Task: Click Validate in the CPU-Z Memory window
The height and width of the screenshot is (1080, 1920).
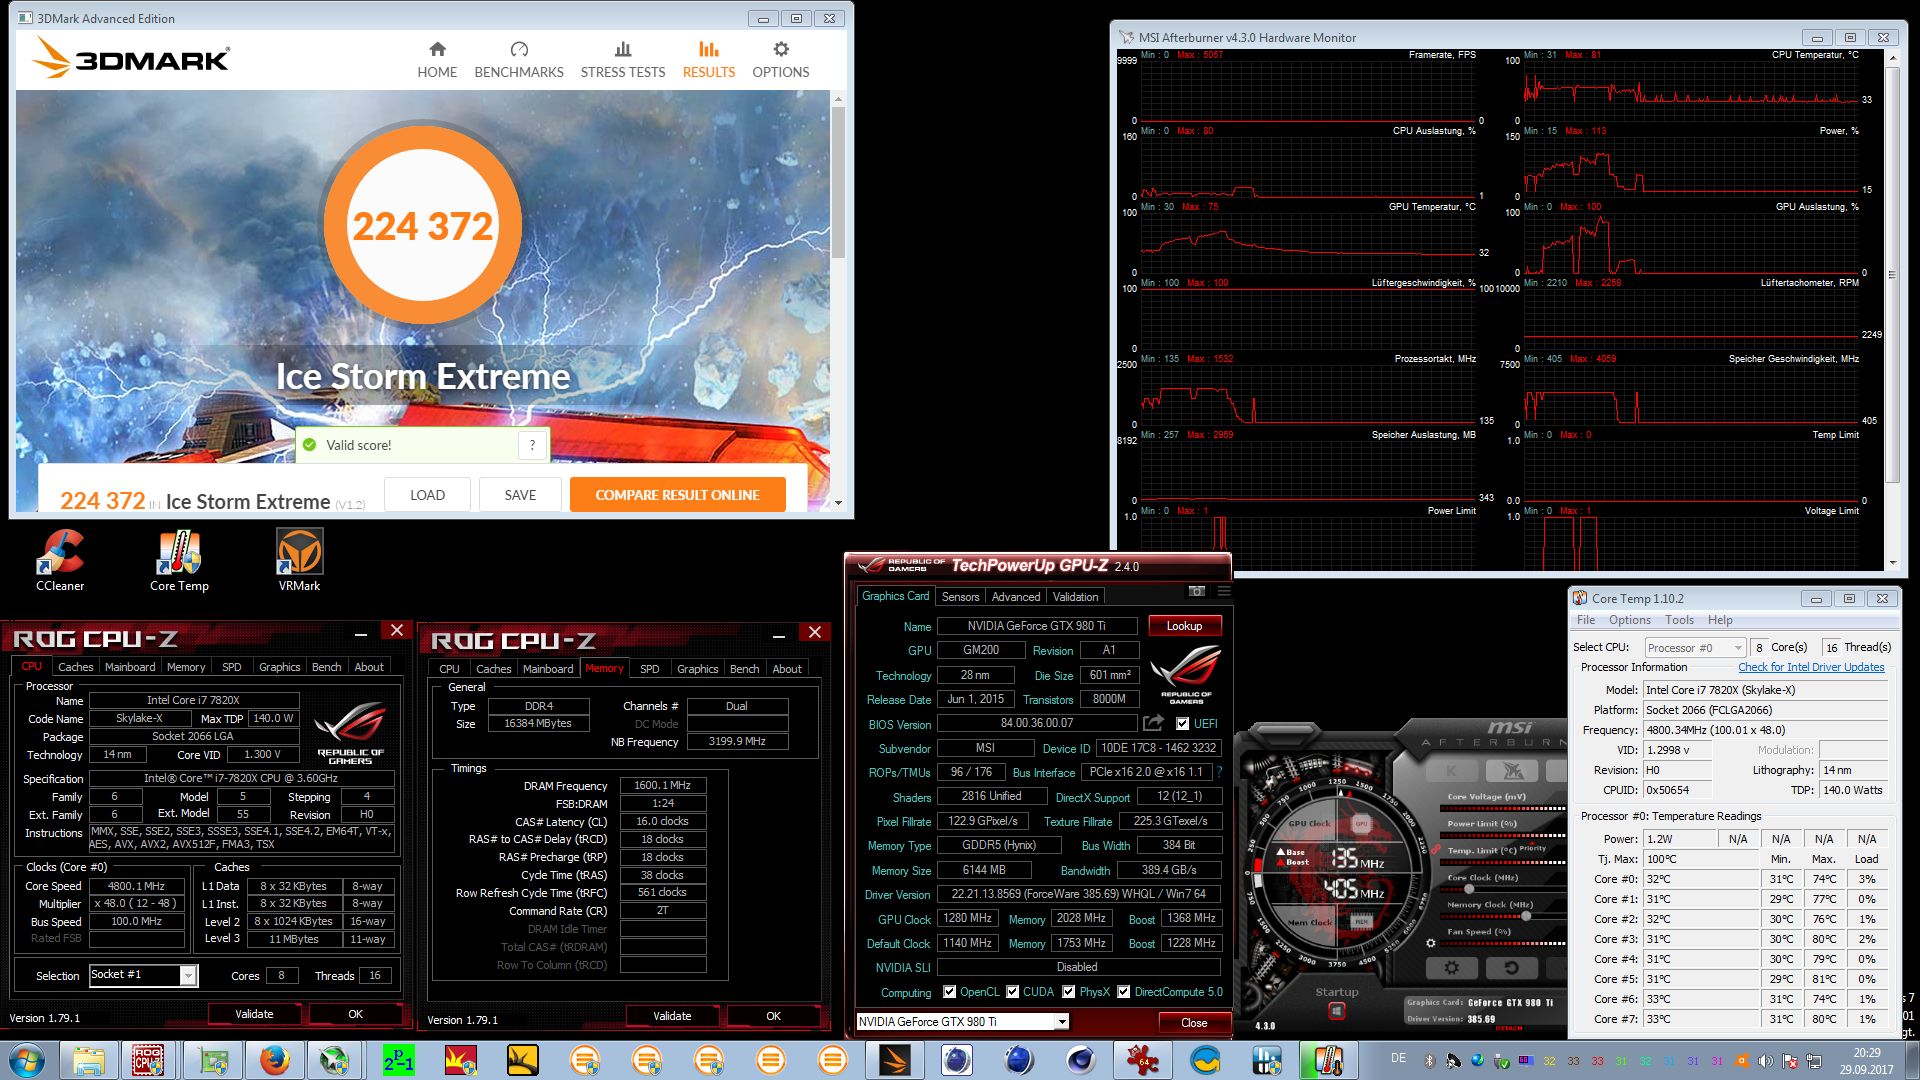Action: pyautogui.click(x=672, y=1016)
